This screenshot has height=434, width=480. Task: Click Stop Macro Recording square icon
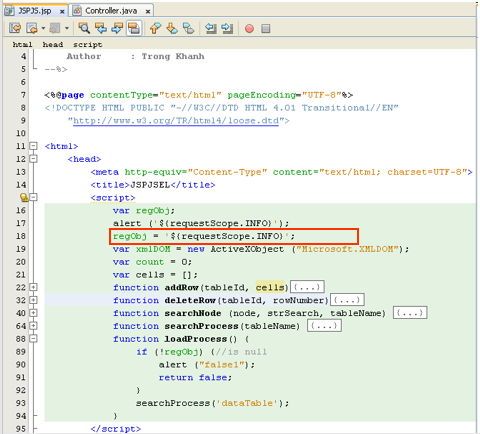(266, 28)
